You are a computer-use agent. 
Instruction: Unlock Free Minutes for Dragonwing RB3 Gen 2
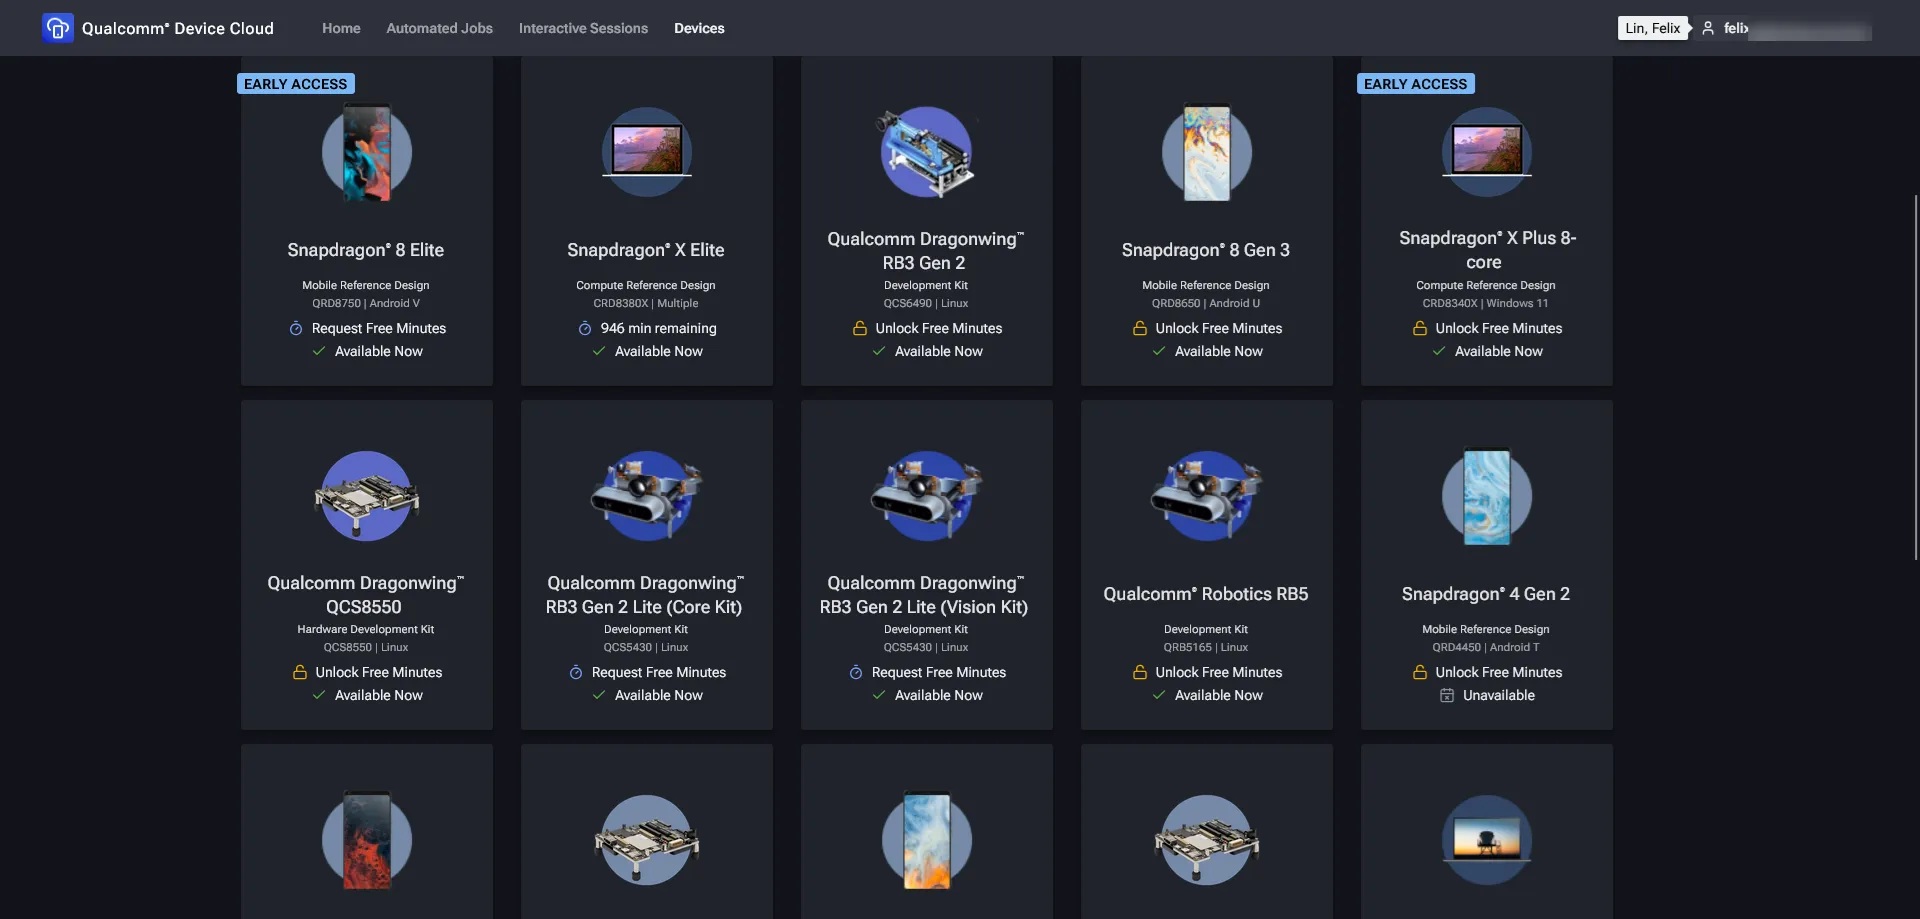[x=938, y=328]
